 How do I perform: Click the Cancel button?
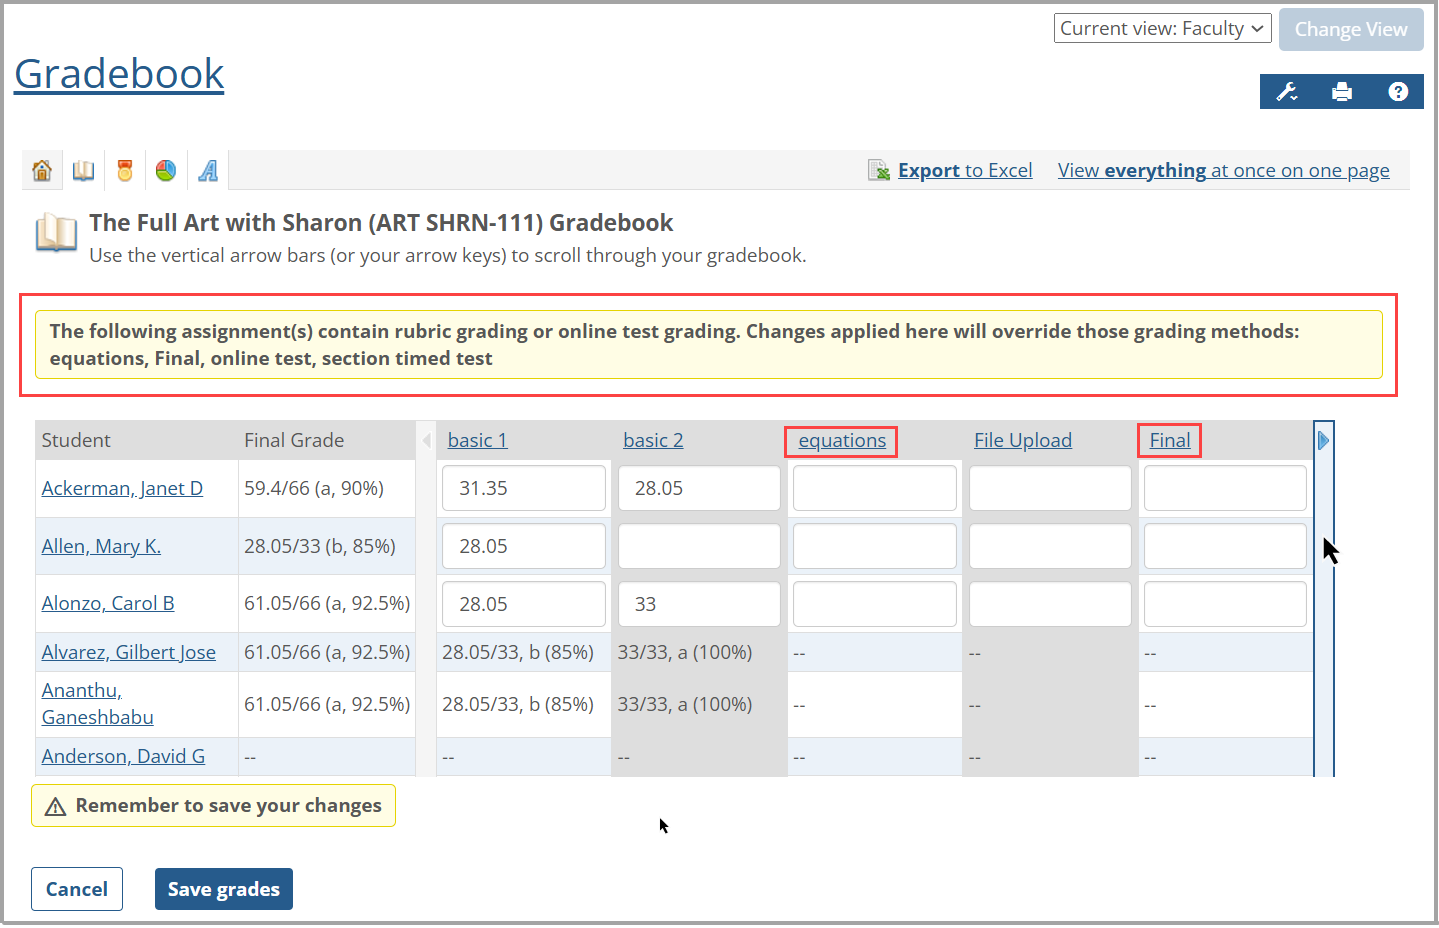[76, 888]
